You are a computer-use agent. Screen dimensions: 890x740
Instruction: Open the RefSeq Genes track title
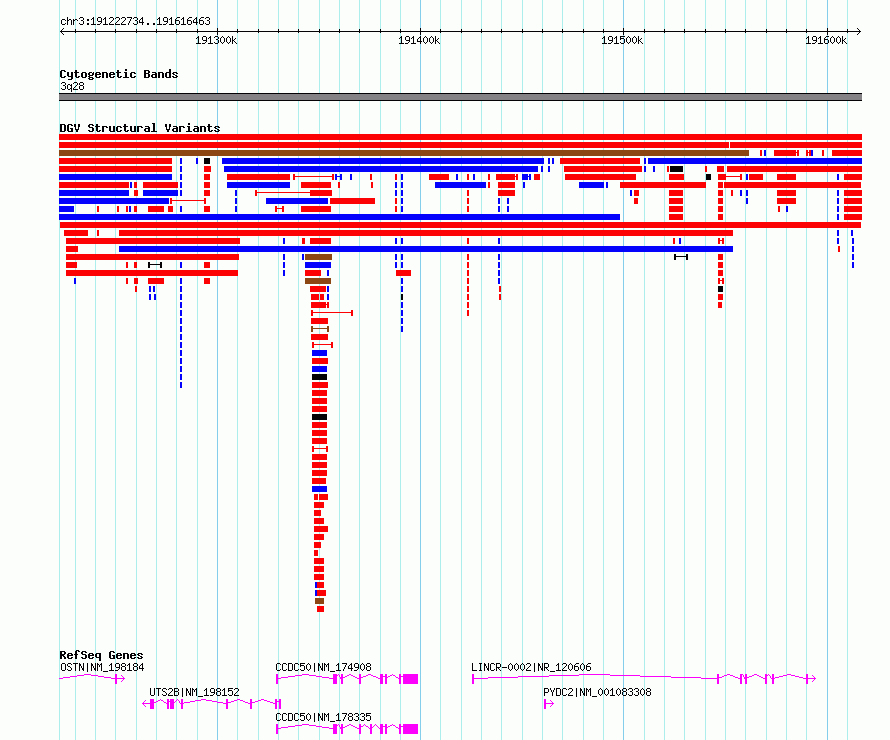tap(101, 655)
